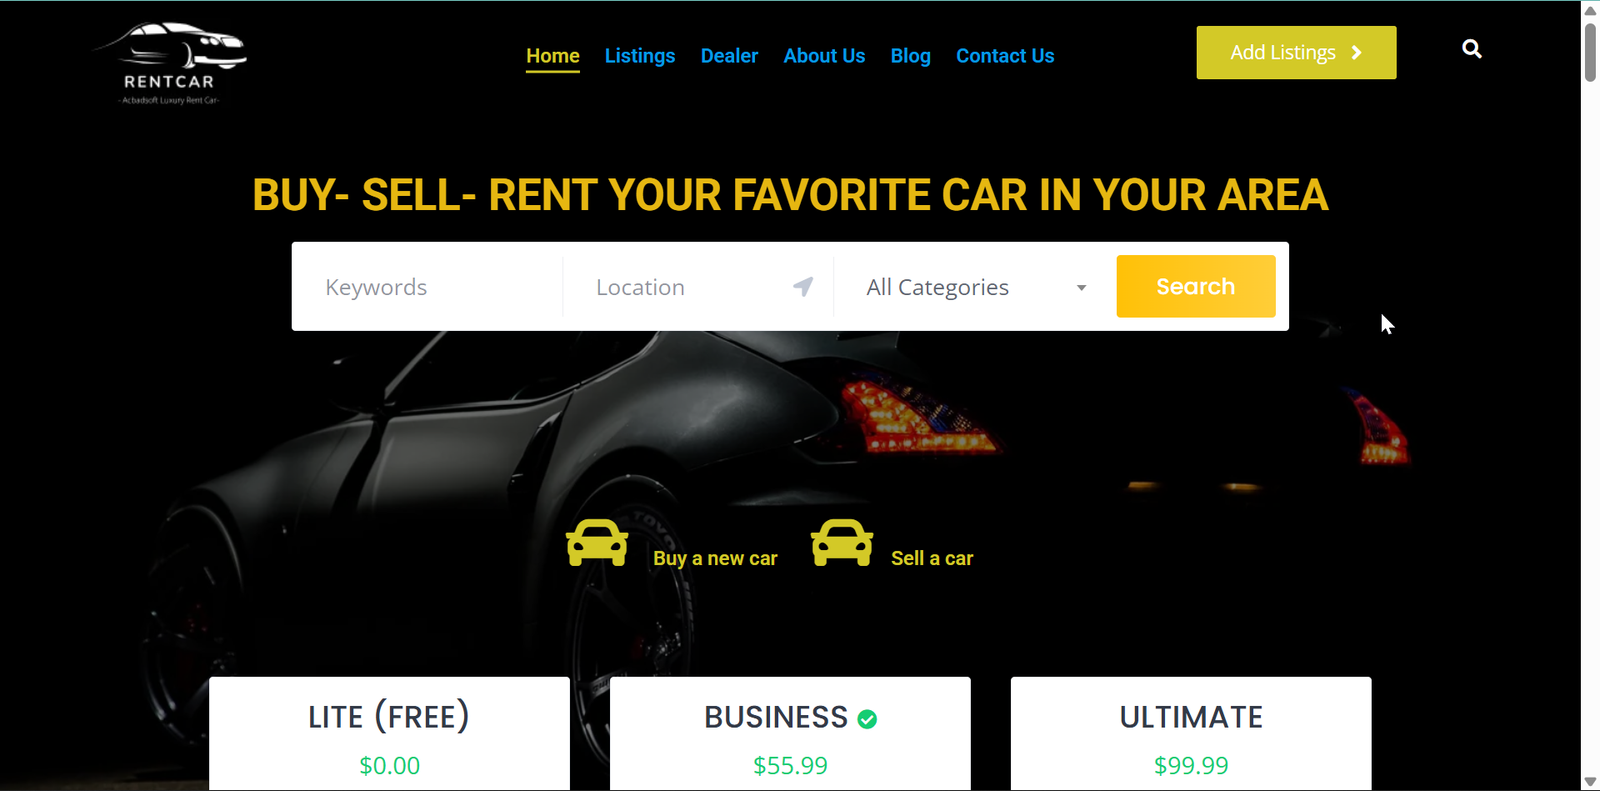Open the search magnifier icon in header

pyautogui.click(x=1471, y=49)
